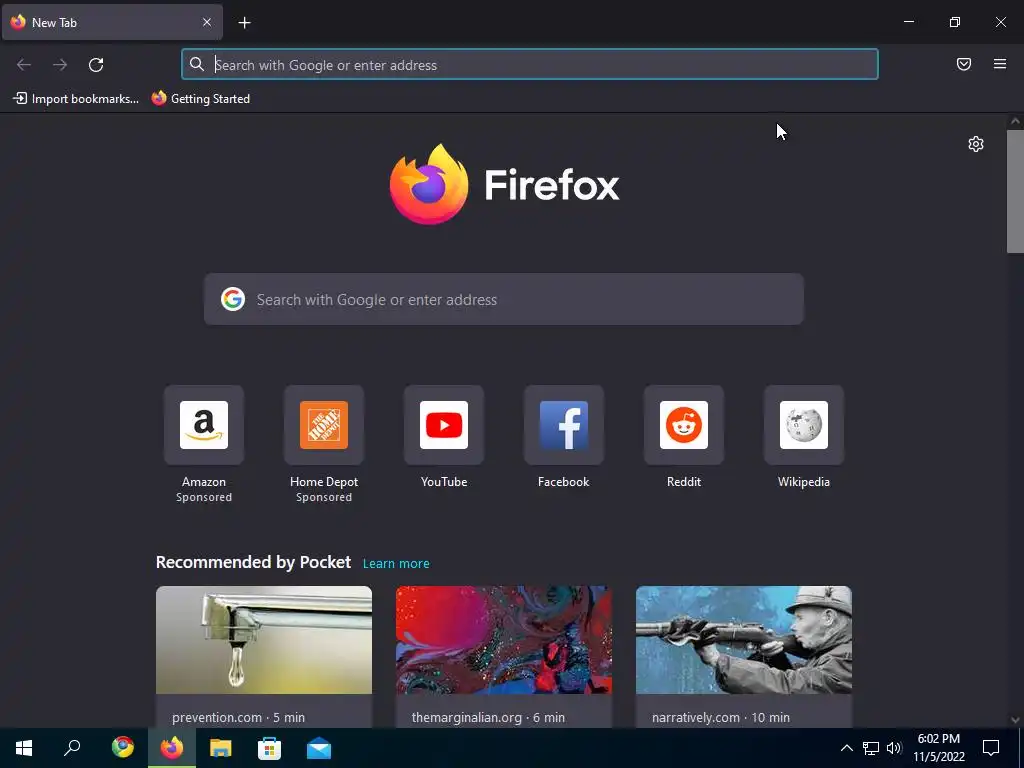
Task: Click the address bar search field
Action: (x=530, y=65)
